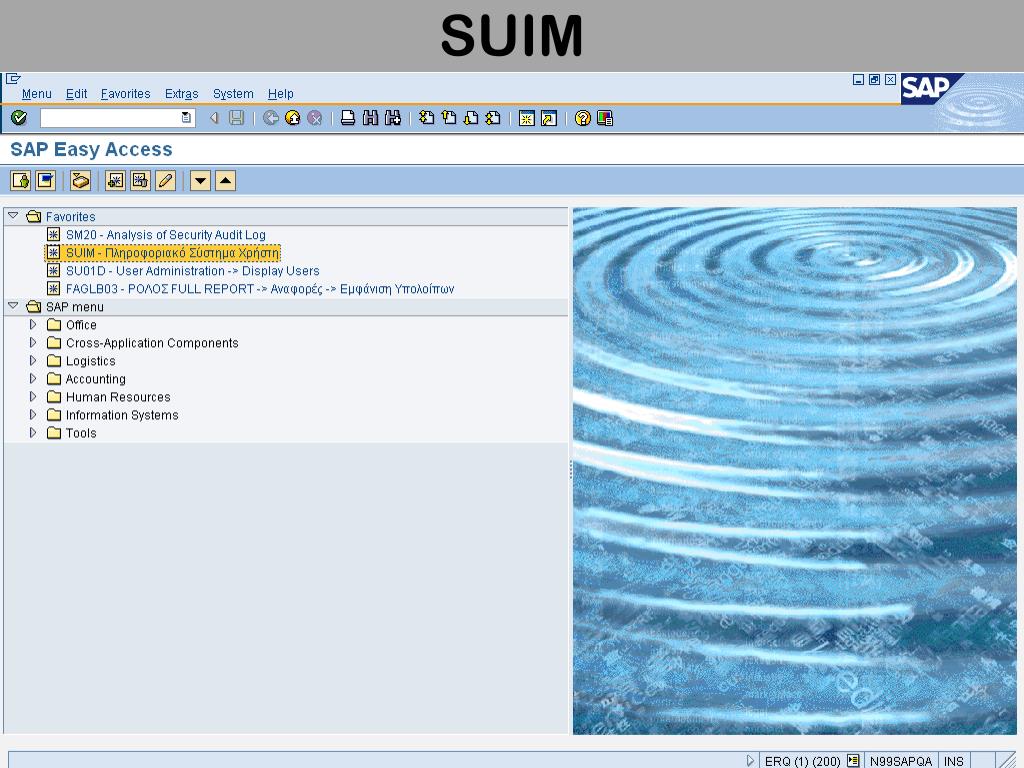The height and width of the screenshot is (768, 1024).
Task: Click the SAP menu folder label
Action: (74, 306)
